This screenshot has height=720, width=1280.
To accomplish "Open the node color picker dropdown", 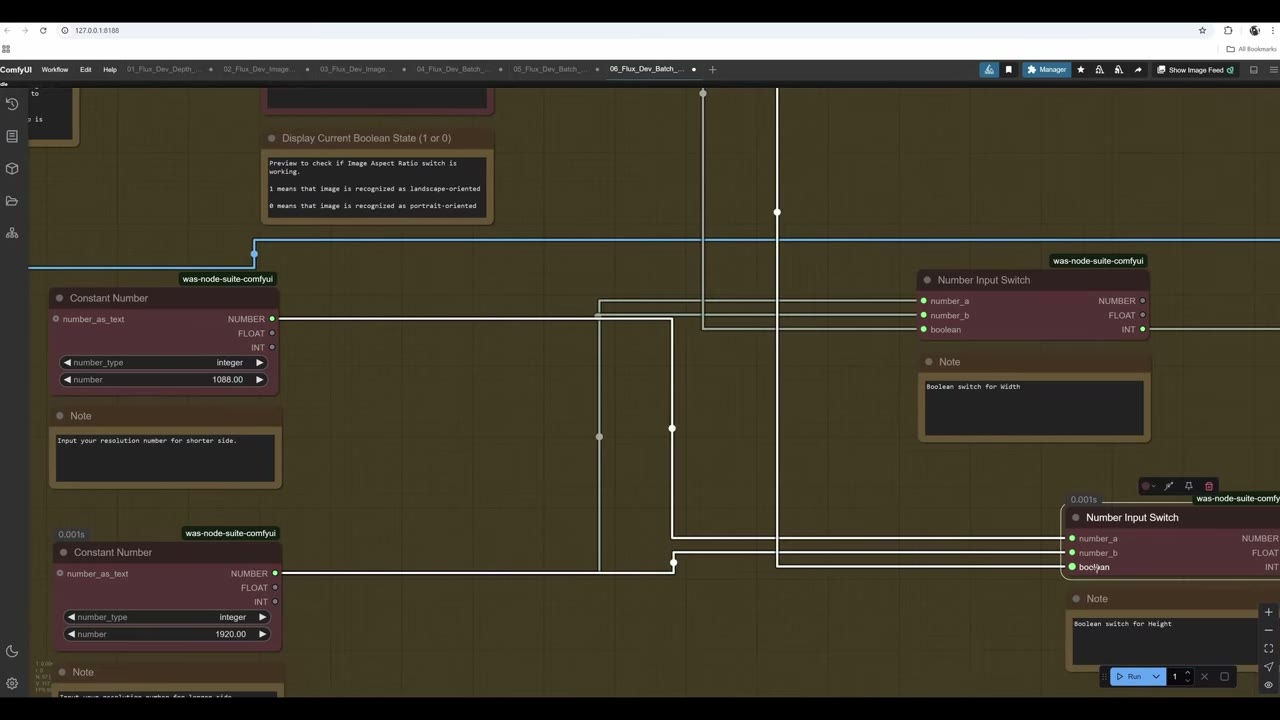I will (x=1148, y=486).
